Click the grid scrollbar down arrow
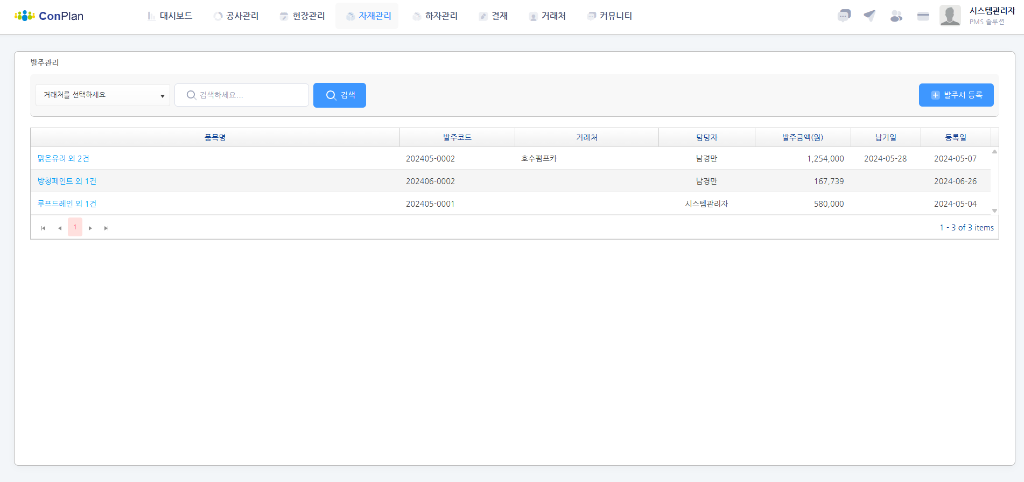 (x=995, y=210)
